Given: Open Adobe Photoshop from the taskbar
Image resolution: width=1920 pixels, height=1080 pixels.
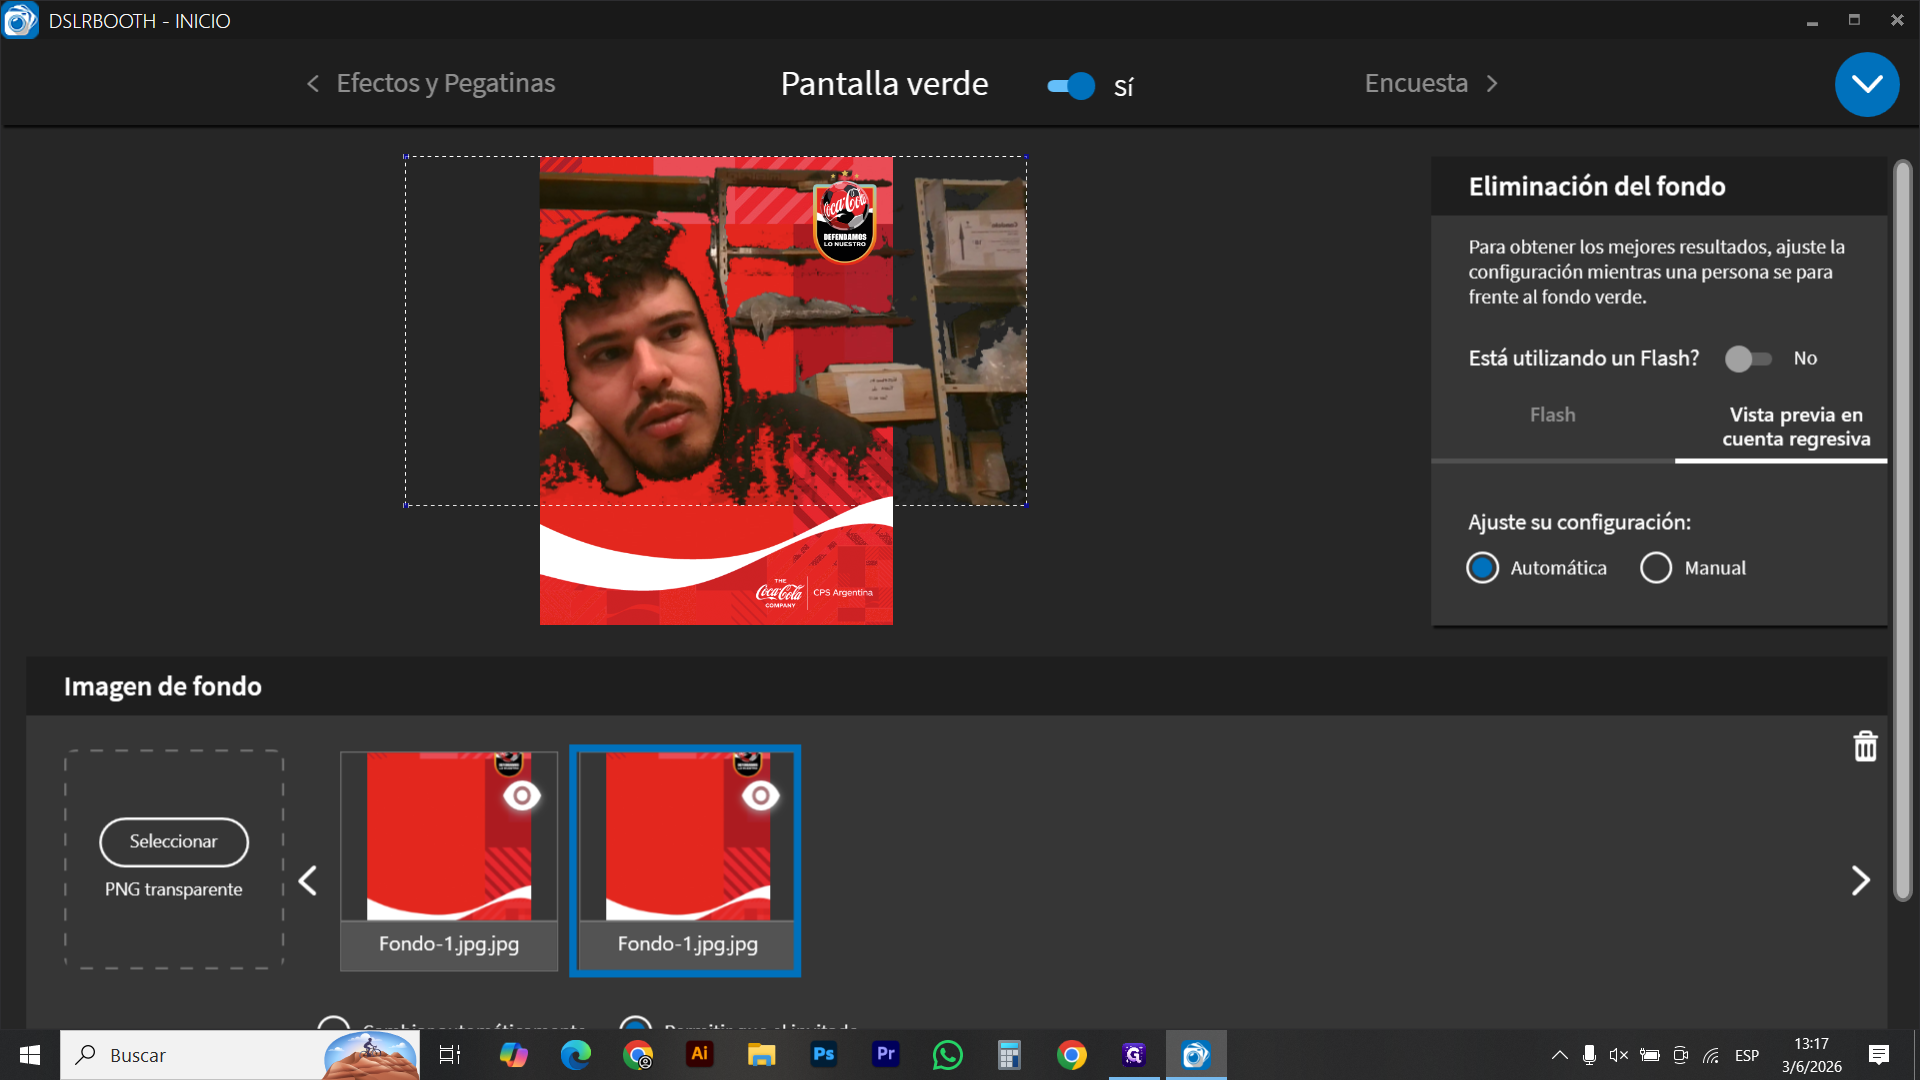Looking at the screenshot, I should pyautogui.click(x=824, y=1055).
